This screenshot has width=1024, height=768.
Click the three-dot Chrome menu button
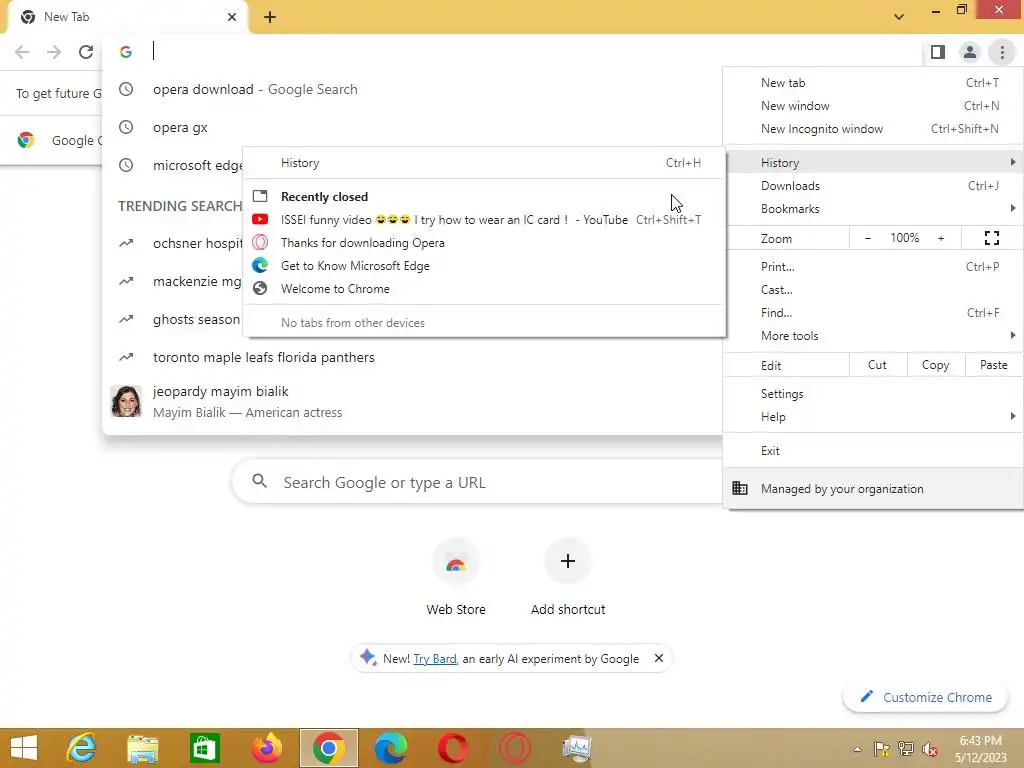pos(1002,52)
